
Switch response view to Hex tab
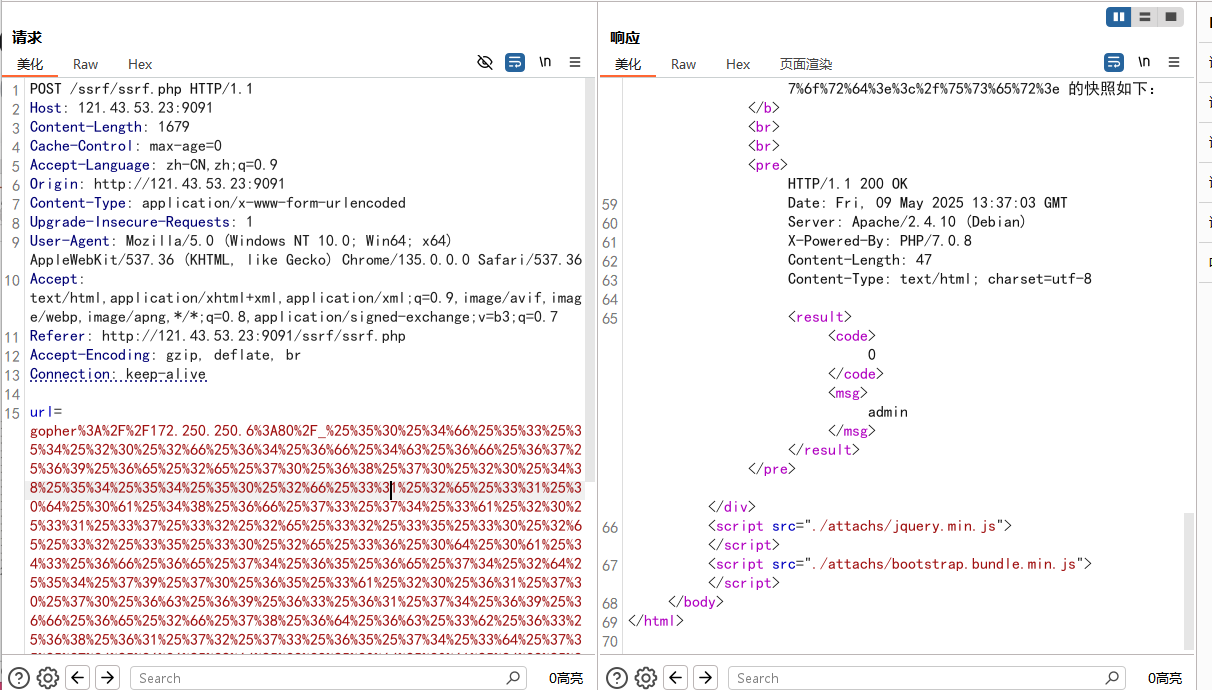coord(738,64)
